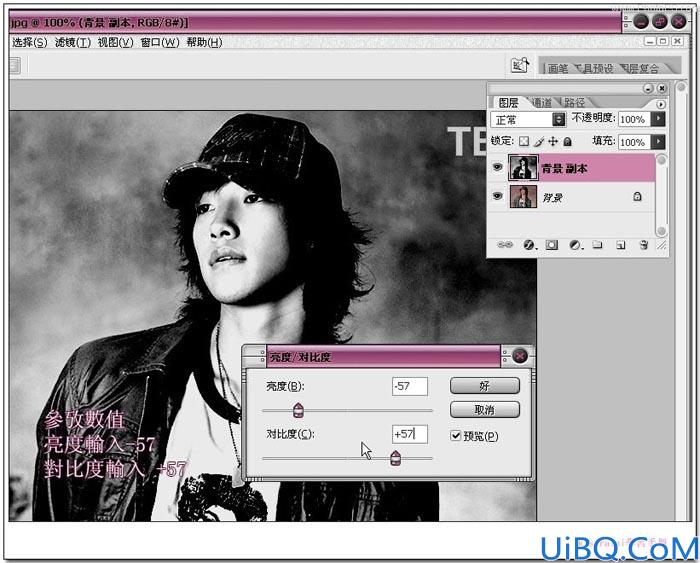
Task: Open the Layers panel flyout menu arrow
Action: [x=661, y=104]
